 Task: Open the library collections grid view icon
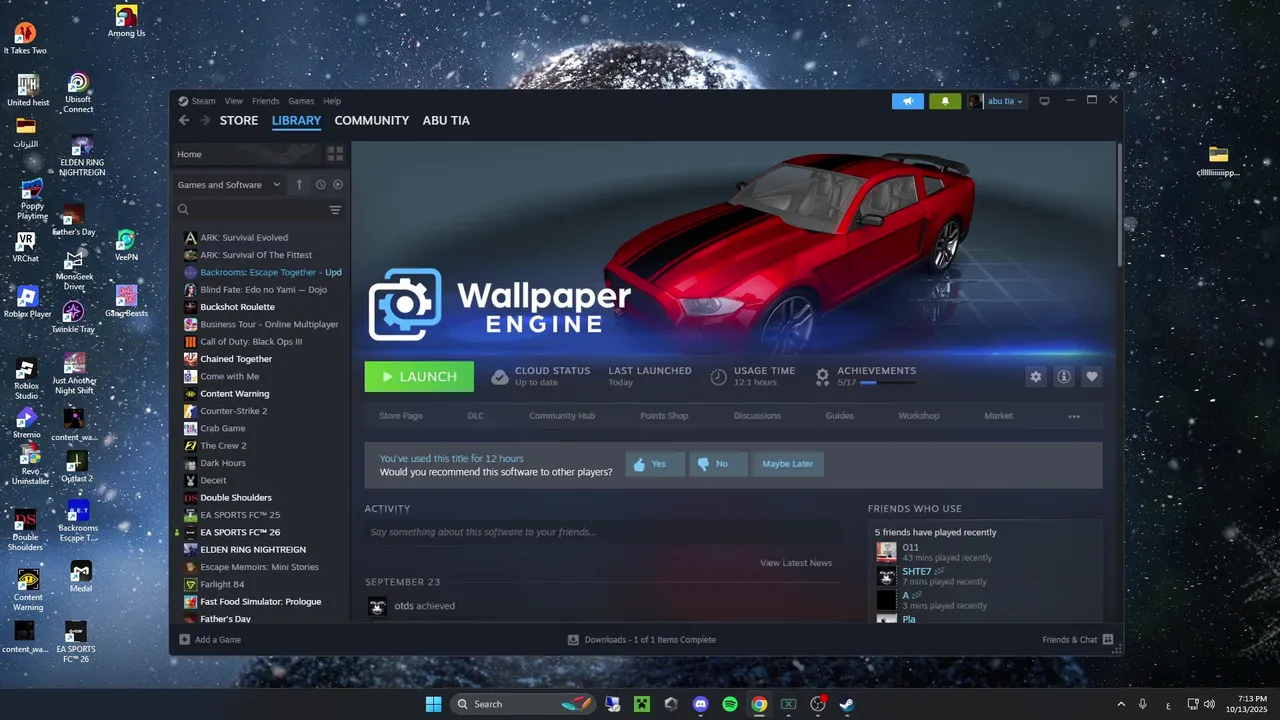tap(335, 154)
